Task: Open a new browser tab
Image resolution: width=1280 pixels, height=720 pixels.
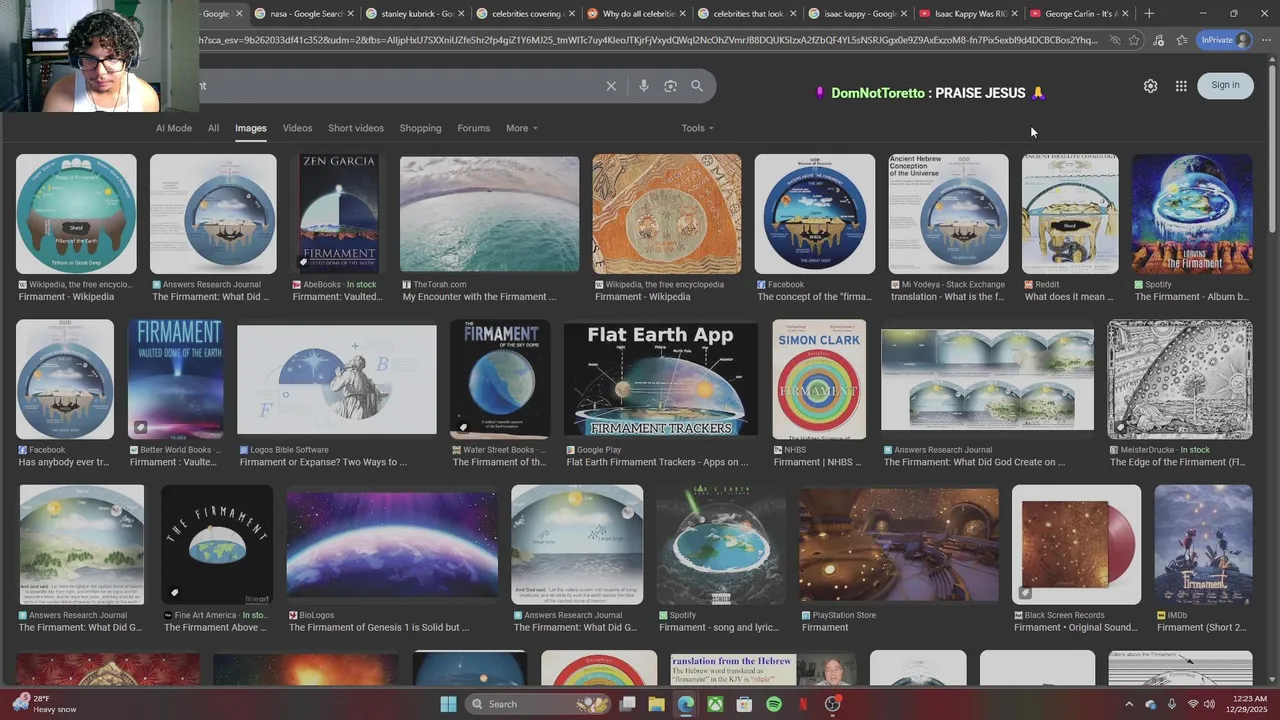Action: pyautogui.click(x=1149, y=14)
